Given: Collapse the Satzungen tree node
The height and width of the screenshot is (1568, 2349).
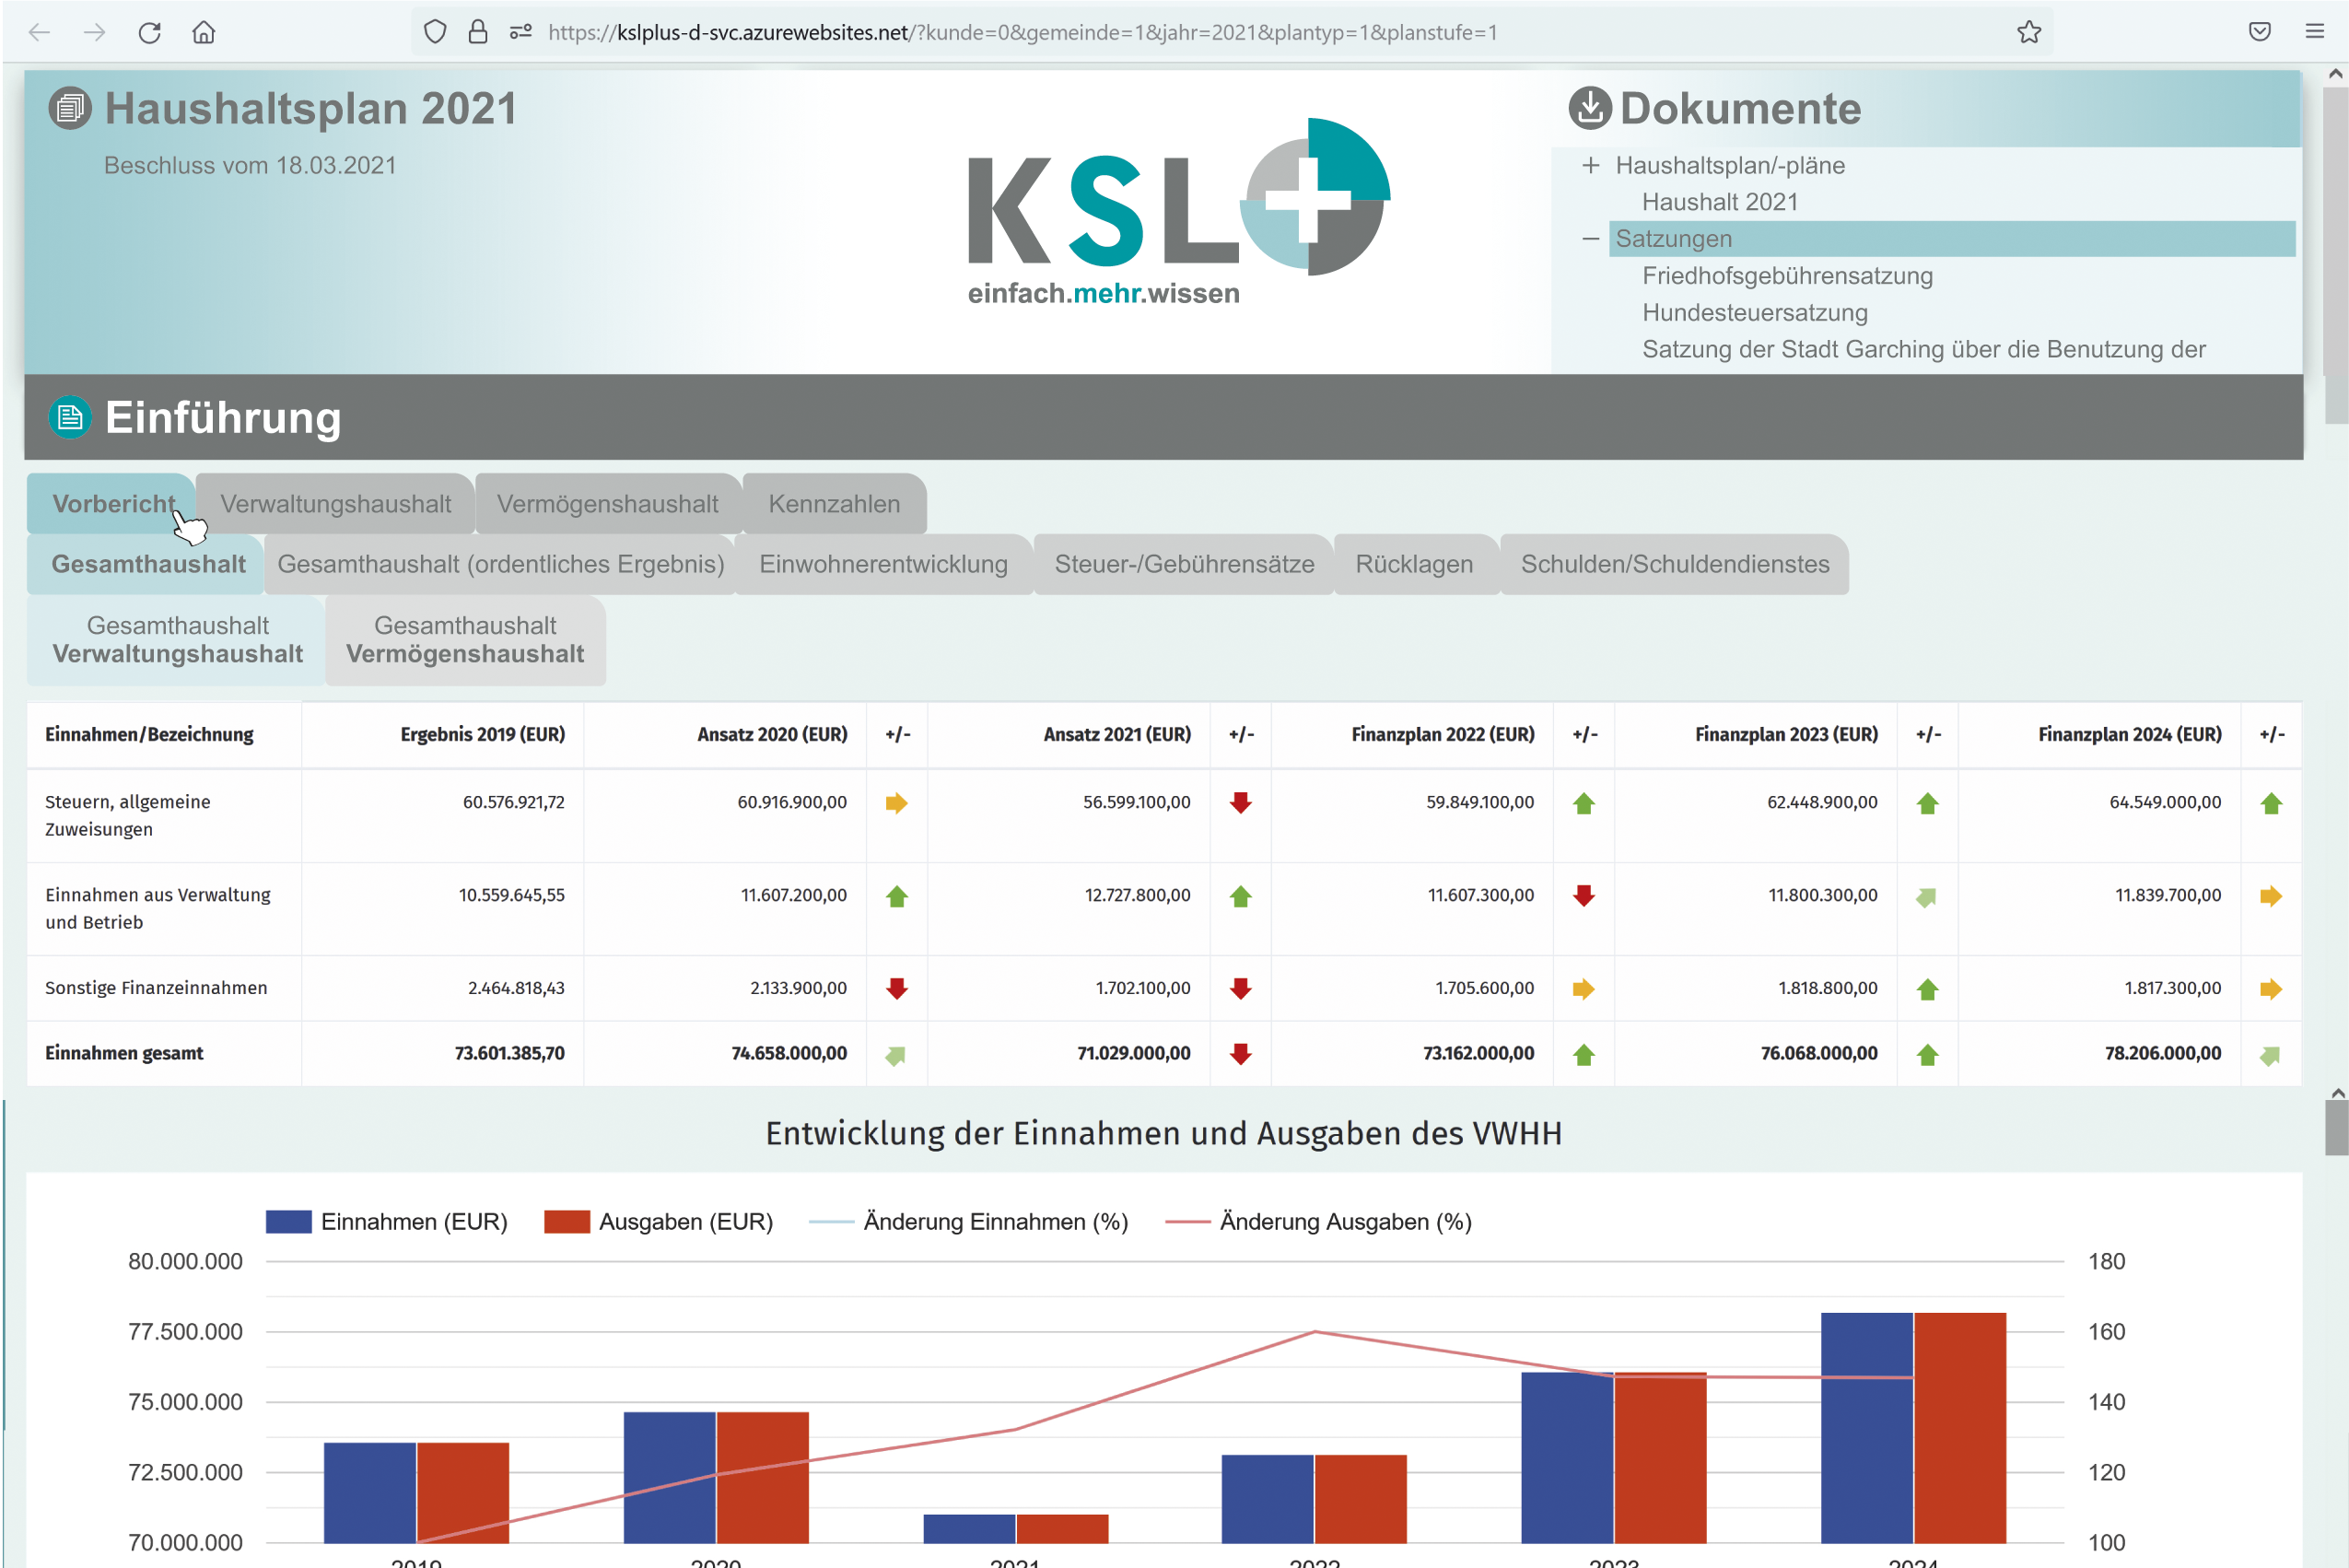Looking at the screenshot, I should pos(1591,239).
